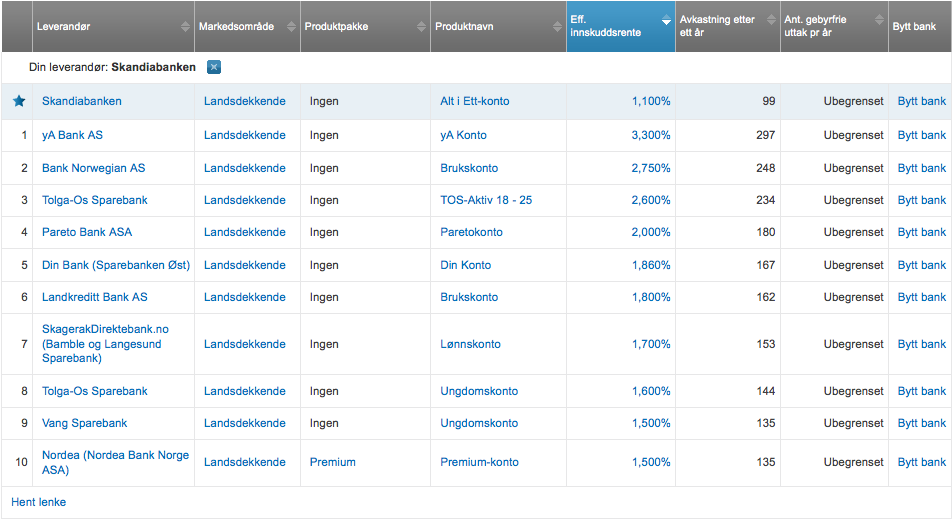Sort by the Produktnavn column header
Viewport: 952px width, 519px height.
[x=498, y=27]
